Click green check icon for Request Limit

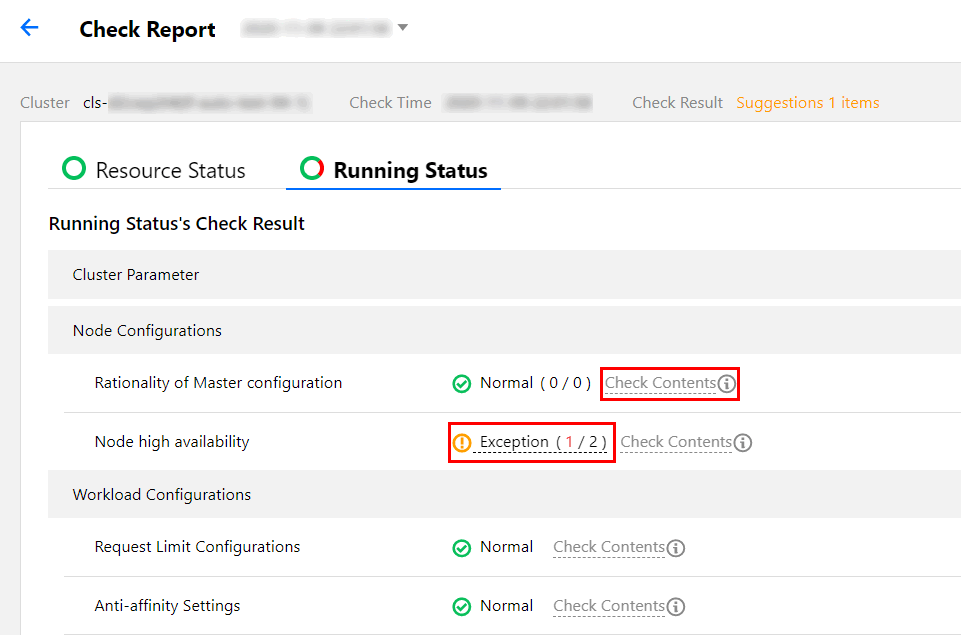coord(461,548)
